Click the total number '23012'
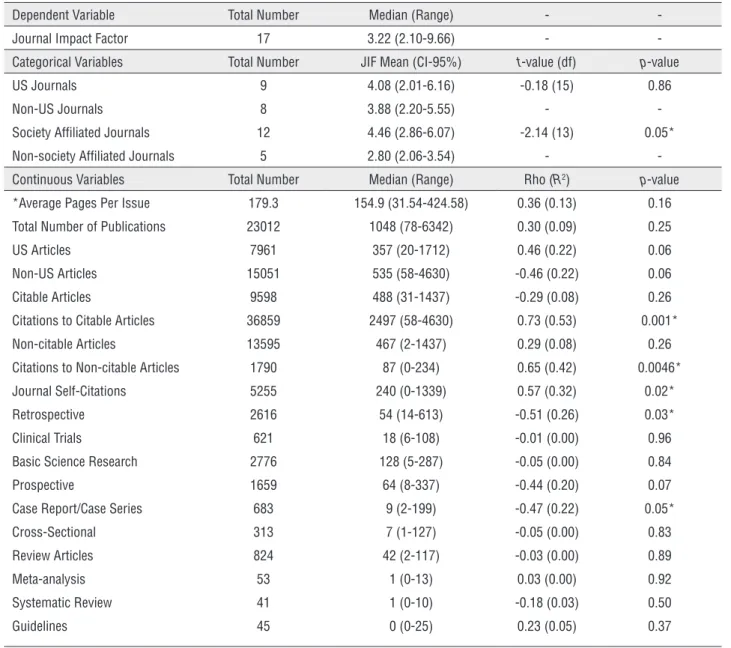 coord(263,227)
